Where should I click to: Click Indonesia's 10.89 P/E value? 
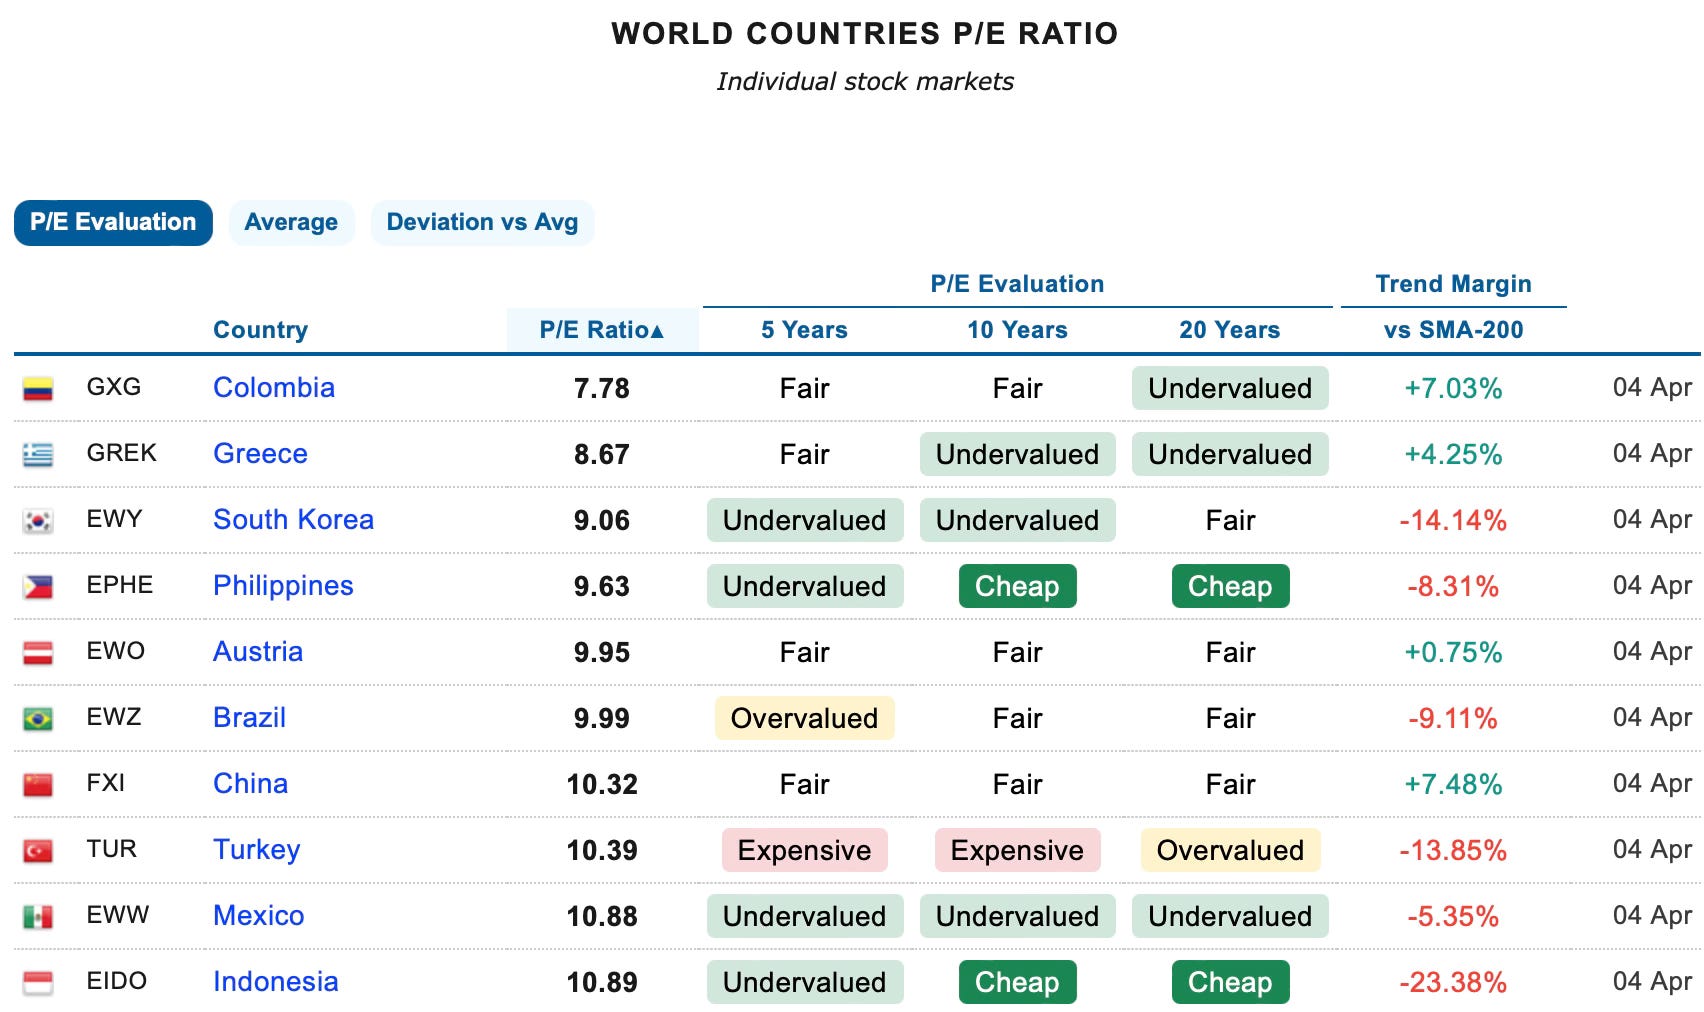tap(602, 982)
